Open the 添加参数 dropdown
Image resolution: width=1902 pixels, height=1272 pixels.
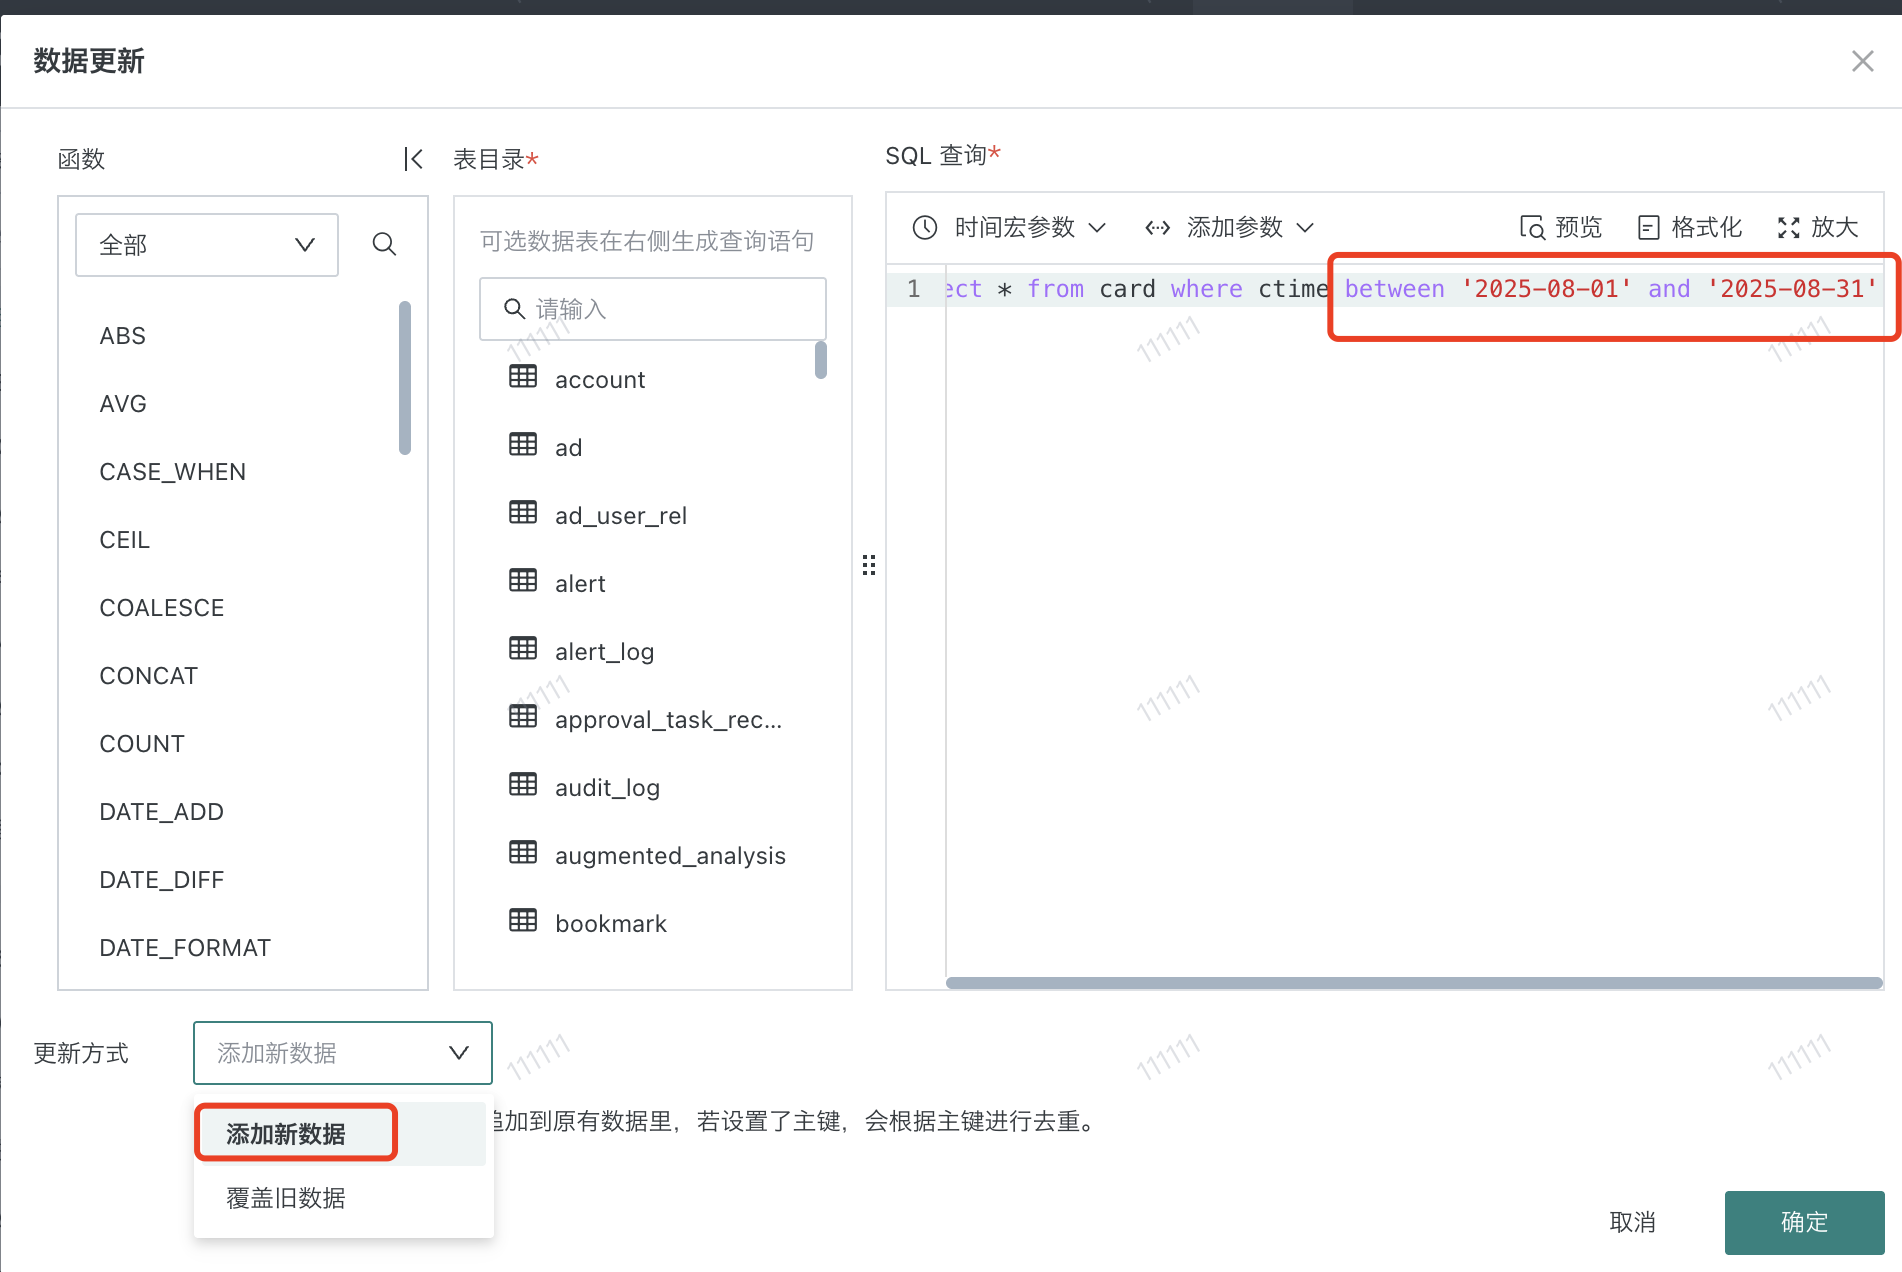click(x=1250, y=228)
